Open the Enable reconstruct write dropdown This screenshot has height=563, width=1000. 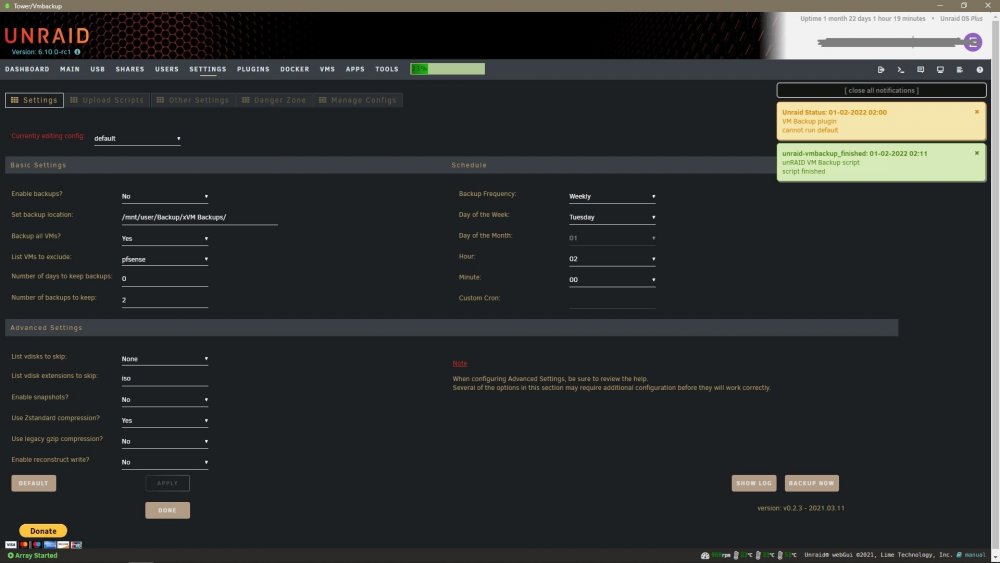(x=165, y=462)
